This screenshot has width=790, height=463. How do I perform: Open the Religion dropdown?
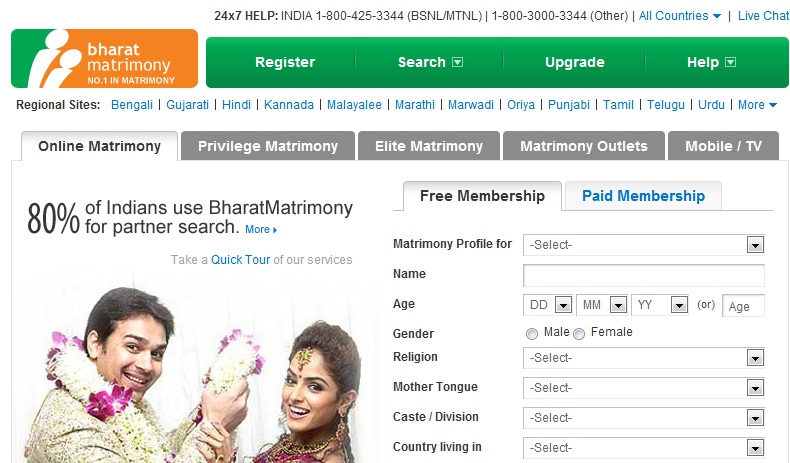[x=643, y=358]
